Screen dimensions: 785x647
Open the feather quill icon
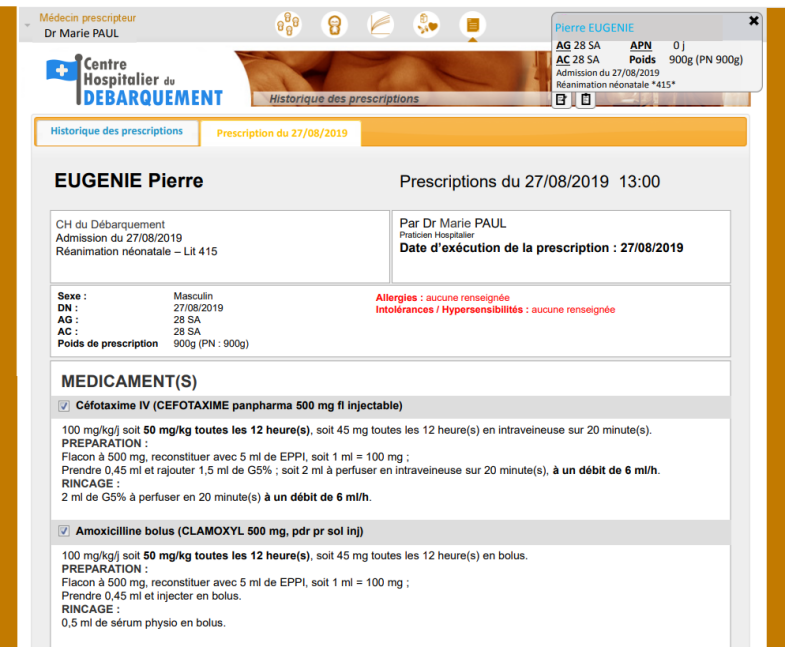(x=381, y=24)
